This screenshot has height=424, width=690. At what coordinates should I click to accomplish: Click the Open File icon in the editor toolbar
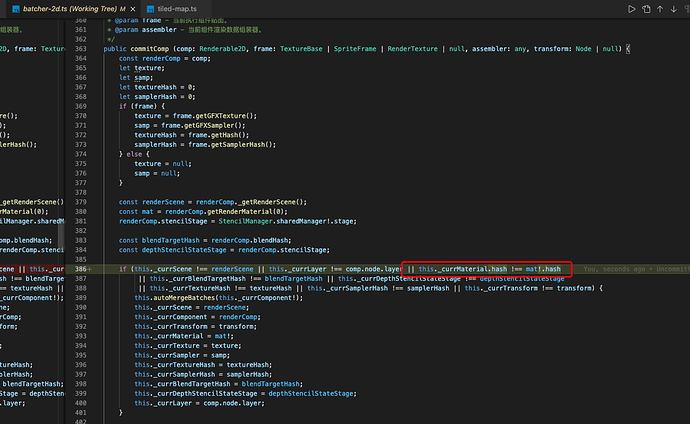646,9
